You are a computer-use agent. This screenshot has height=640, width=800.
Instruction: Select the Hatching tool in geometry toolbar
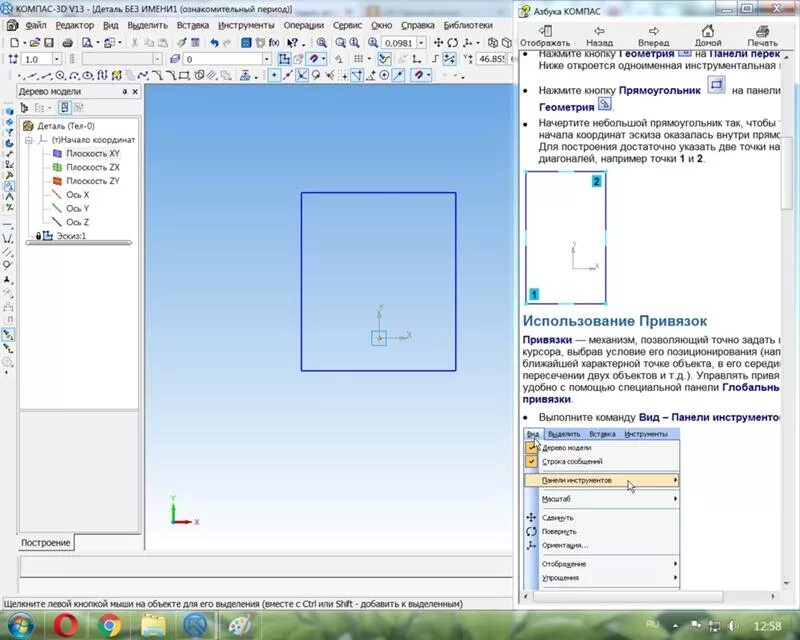[212, 76]
